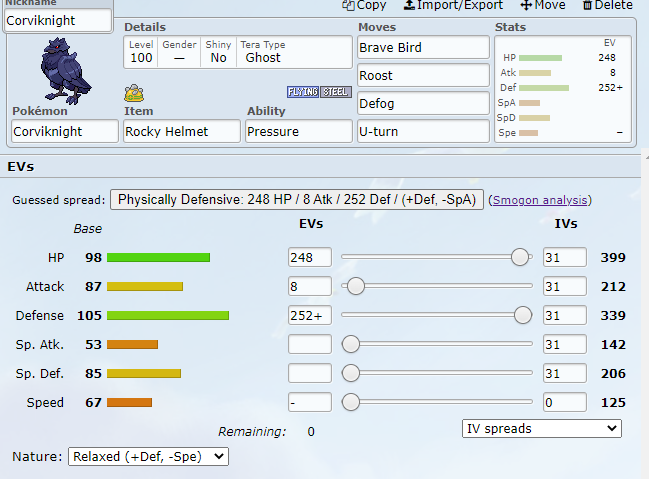Open the IV spreads dropdown
Viewport: 649px width, 479px height.
(542, 428)
